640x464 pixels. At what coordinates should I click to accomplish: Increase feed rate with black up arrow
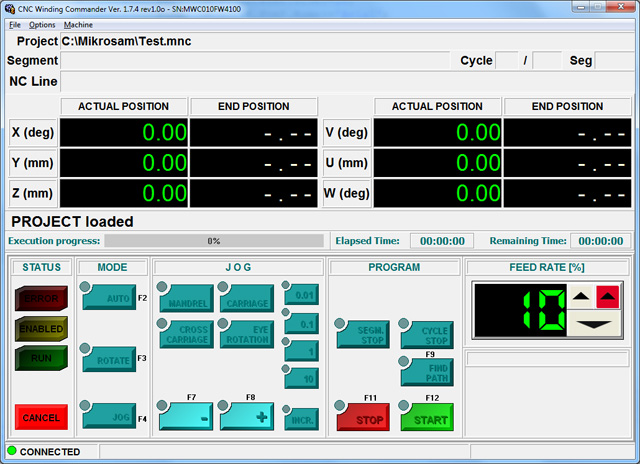tap(581, 297)
